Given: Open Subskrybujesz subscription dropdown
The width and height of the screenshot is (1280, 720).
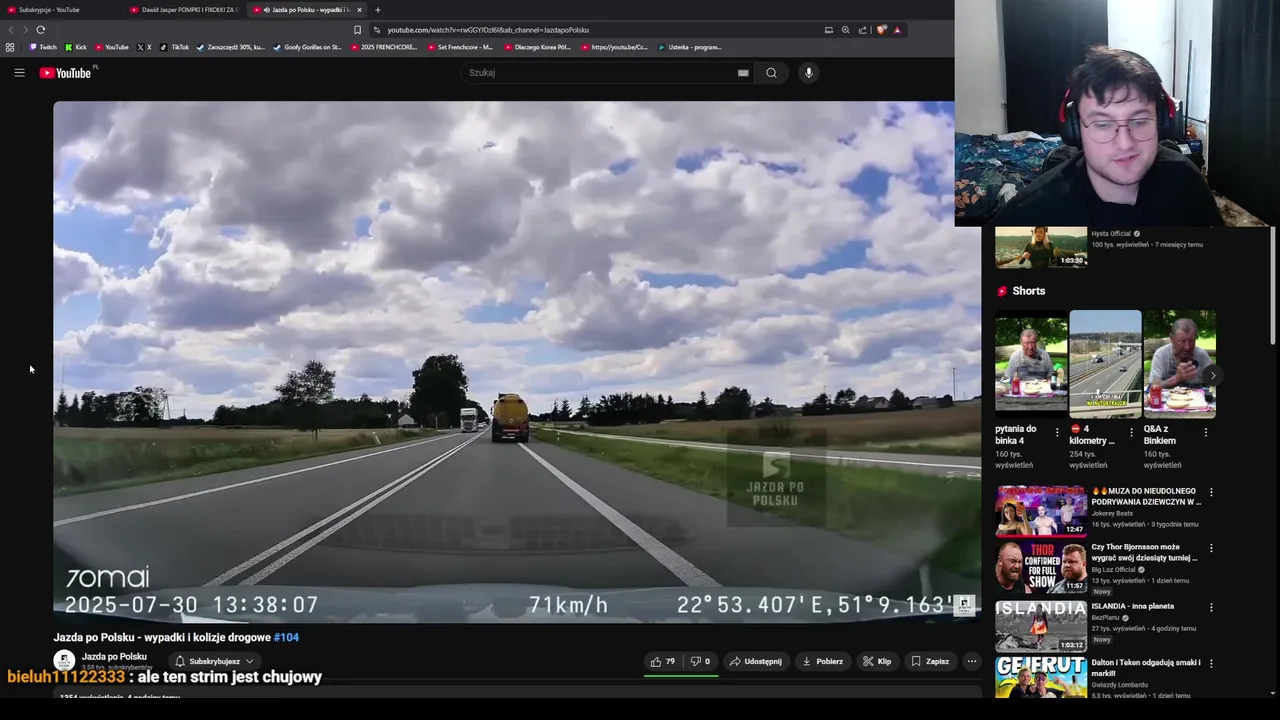Looking at the screenshot, I should pyautogui.click(x=214, y=661).
